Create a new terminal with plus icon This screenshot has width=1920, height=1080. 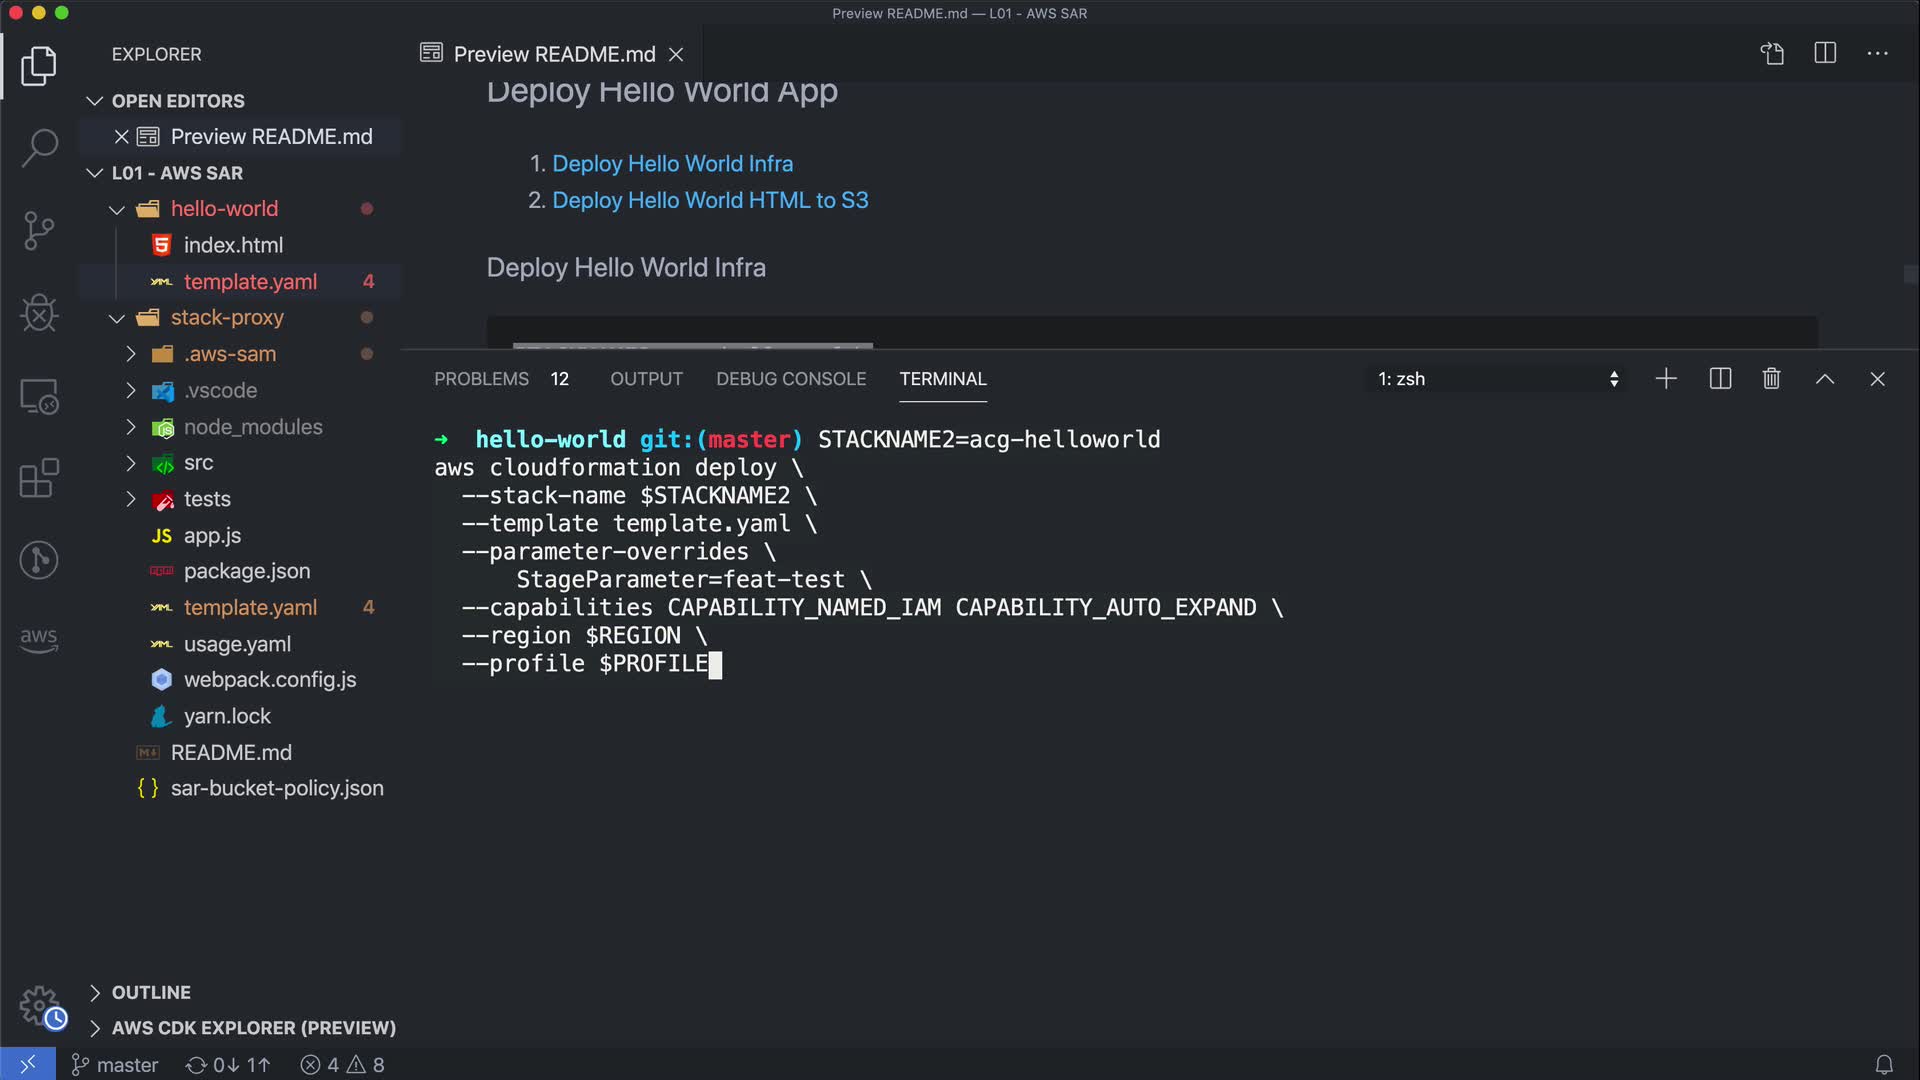coord(1666,379)
